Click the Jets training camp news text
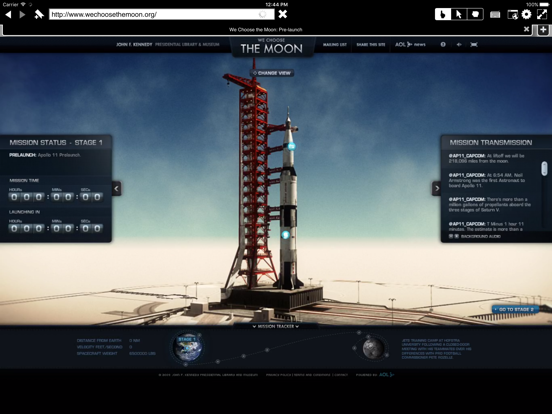Screen dimensions: 552x414 pyautogui.click(x=436, y=349)
